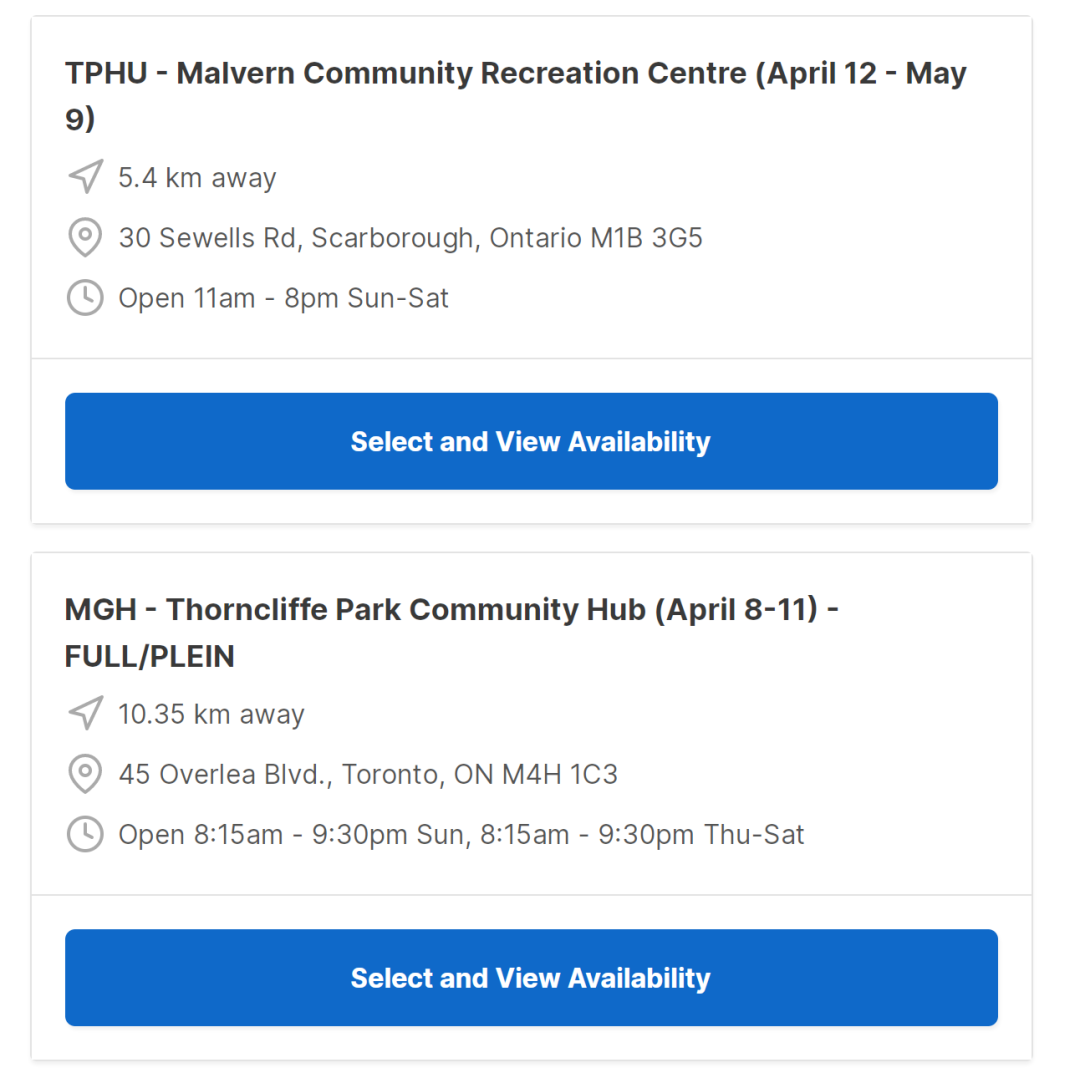The width and height of the screenshot is (1080, 1078).
Task: Click the map pin icon for 45 Overlea Blvd
Action: pos(85,774)
